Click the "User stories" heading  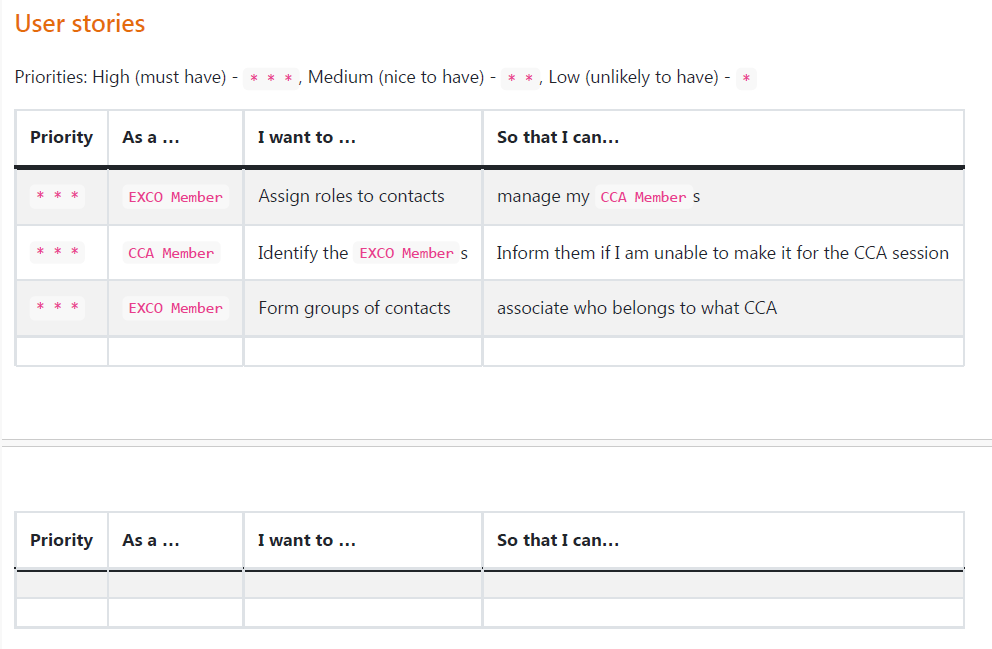point(80,24)
